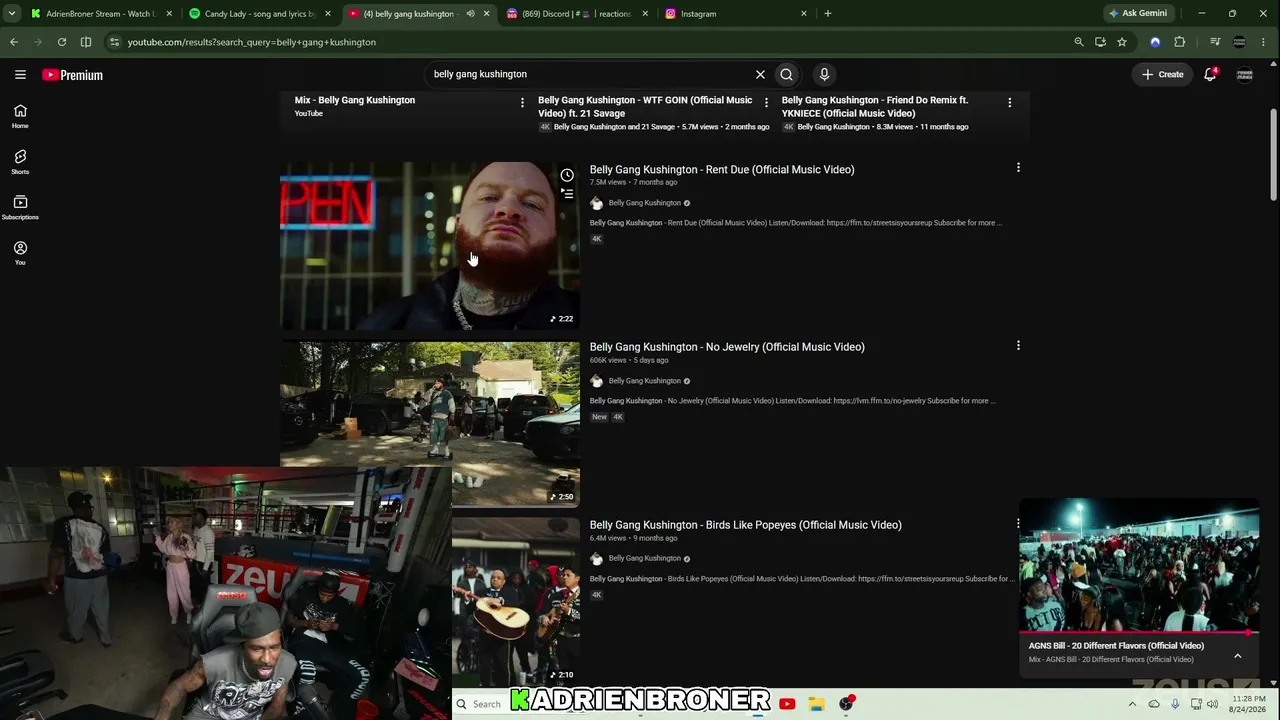Viewport: 1280px width, 720px height.
Task: Switch to the Instagram tab
Action: click(x=737, y=14)
